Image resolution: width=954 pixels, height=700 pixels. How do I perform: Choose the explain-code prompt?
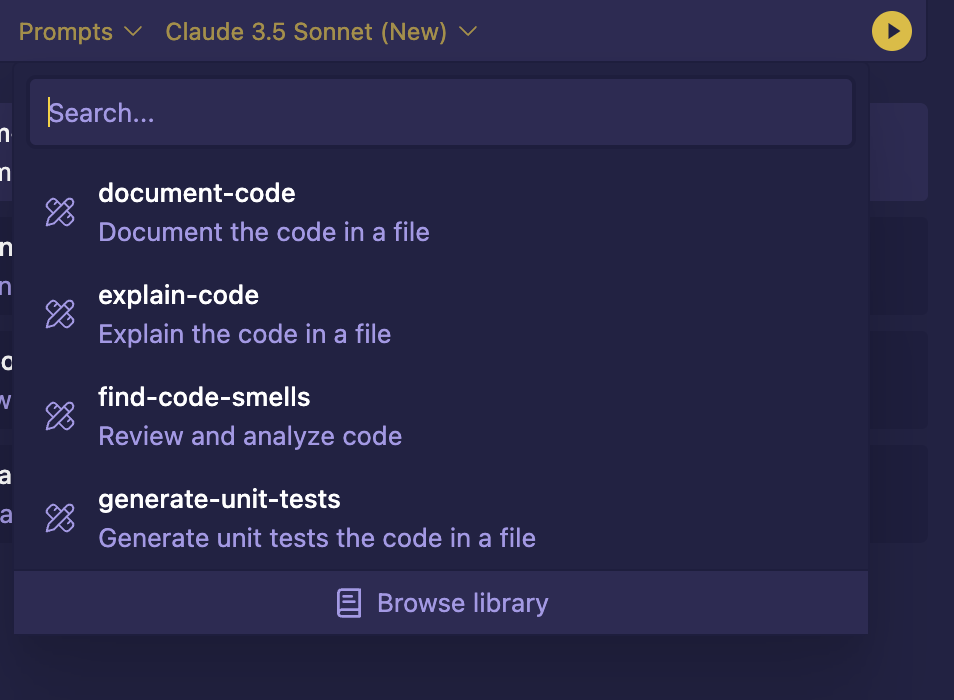coord(178,295)
